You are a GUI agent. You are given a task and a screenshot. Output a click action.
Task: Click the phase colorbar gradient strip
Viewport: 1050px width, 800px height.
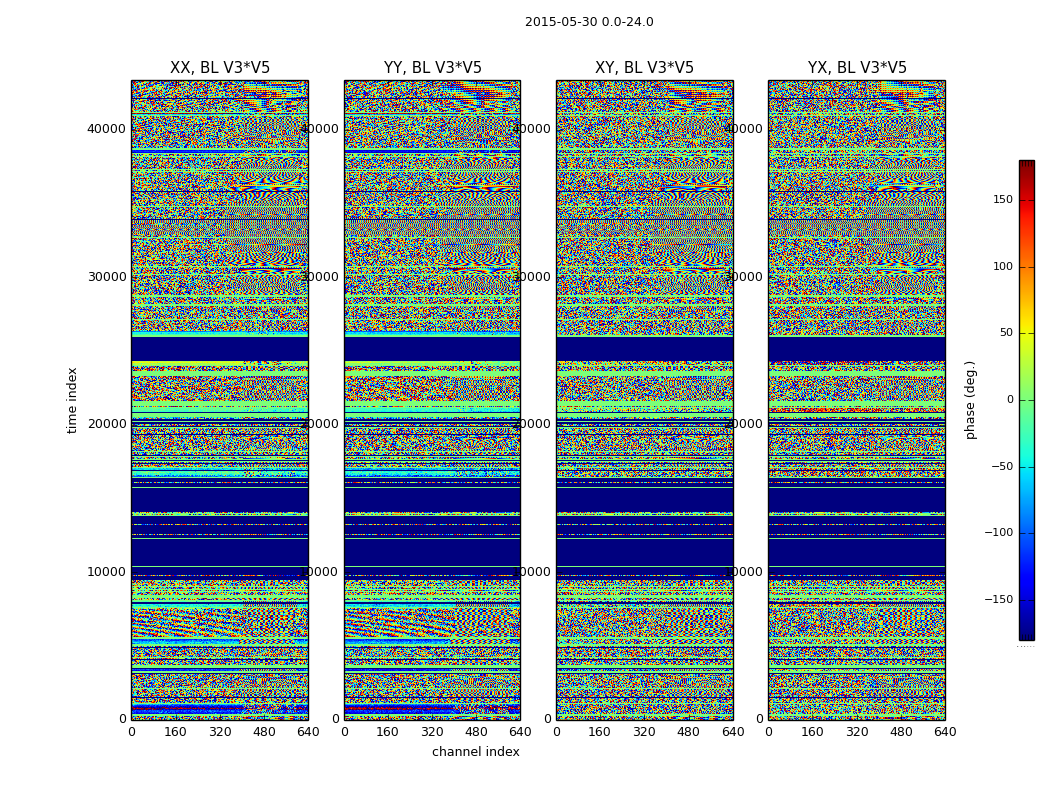tap(1026, 400)
